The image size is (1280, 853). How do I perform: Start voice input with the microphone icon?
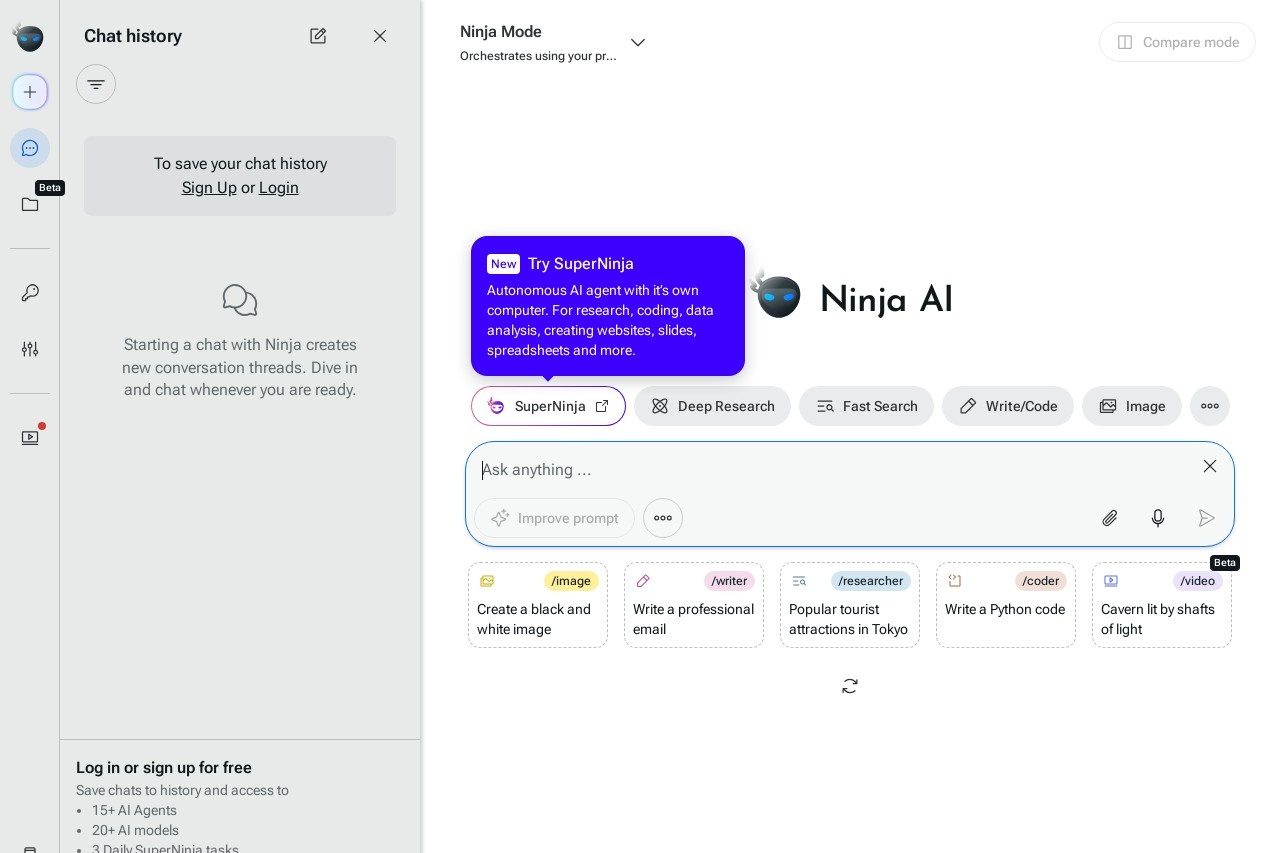[1158, 518]
